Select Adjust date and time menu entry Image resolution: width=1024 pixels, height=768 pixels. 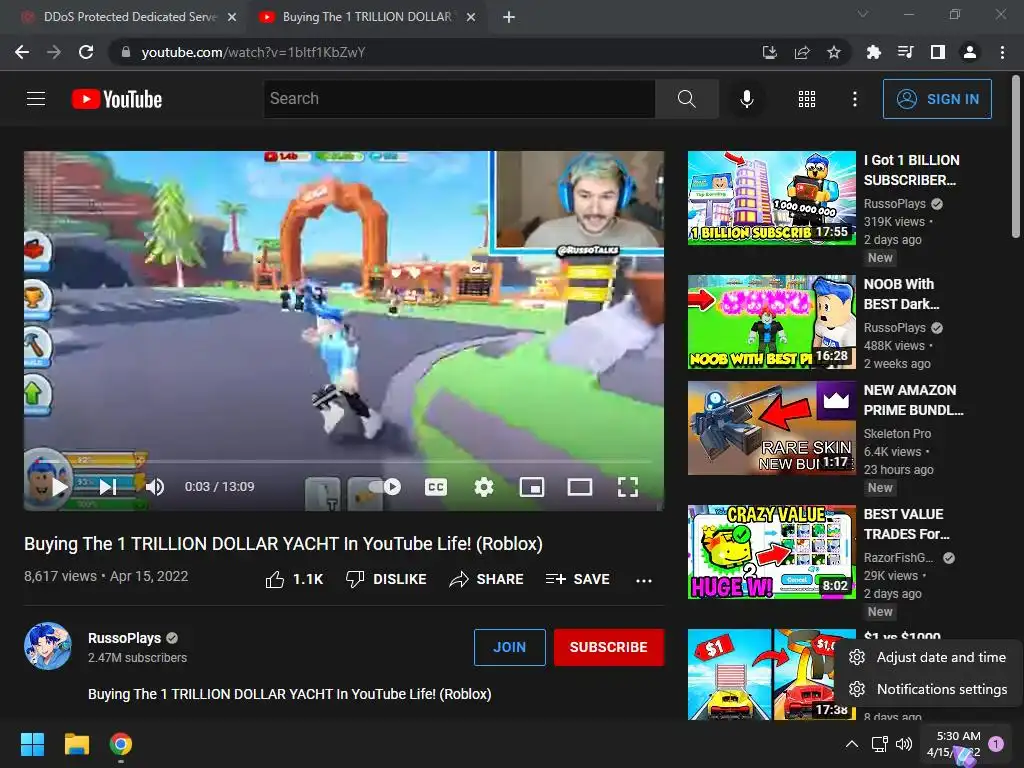pyautogui.click(x=929, y=658)
